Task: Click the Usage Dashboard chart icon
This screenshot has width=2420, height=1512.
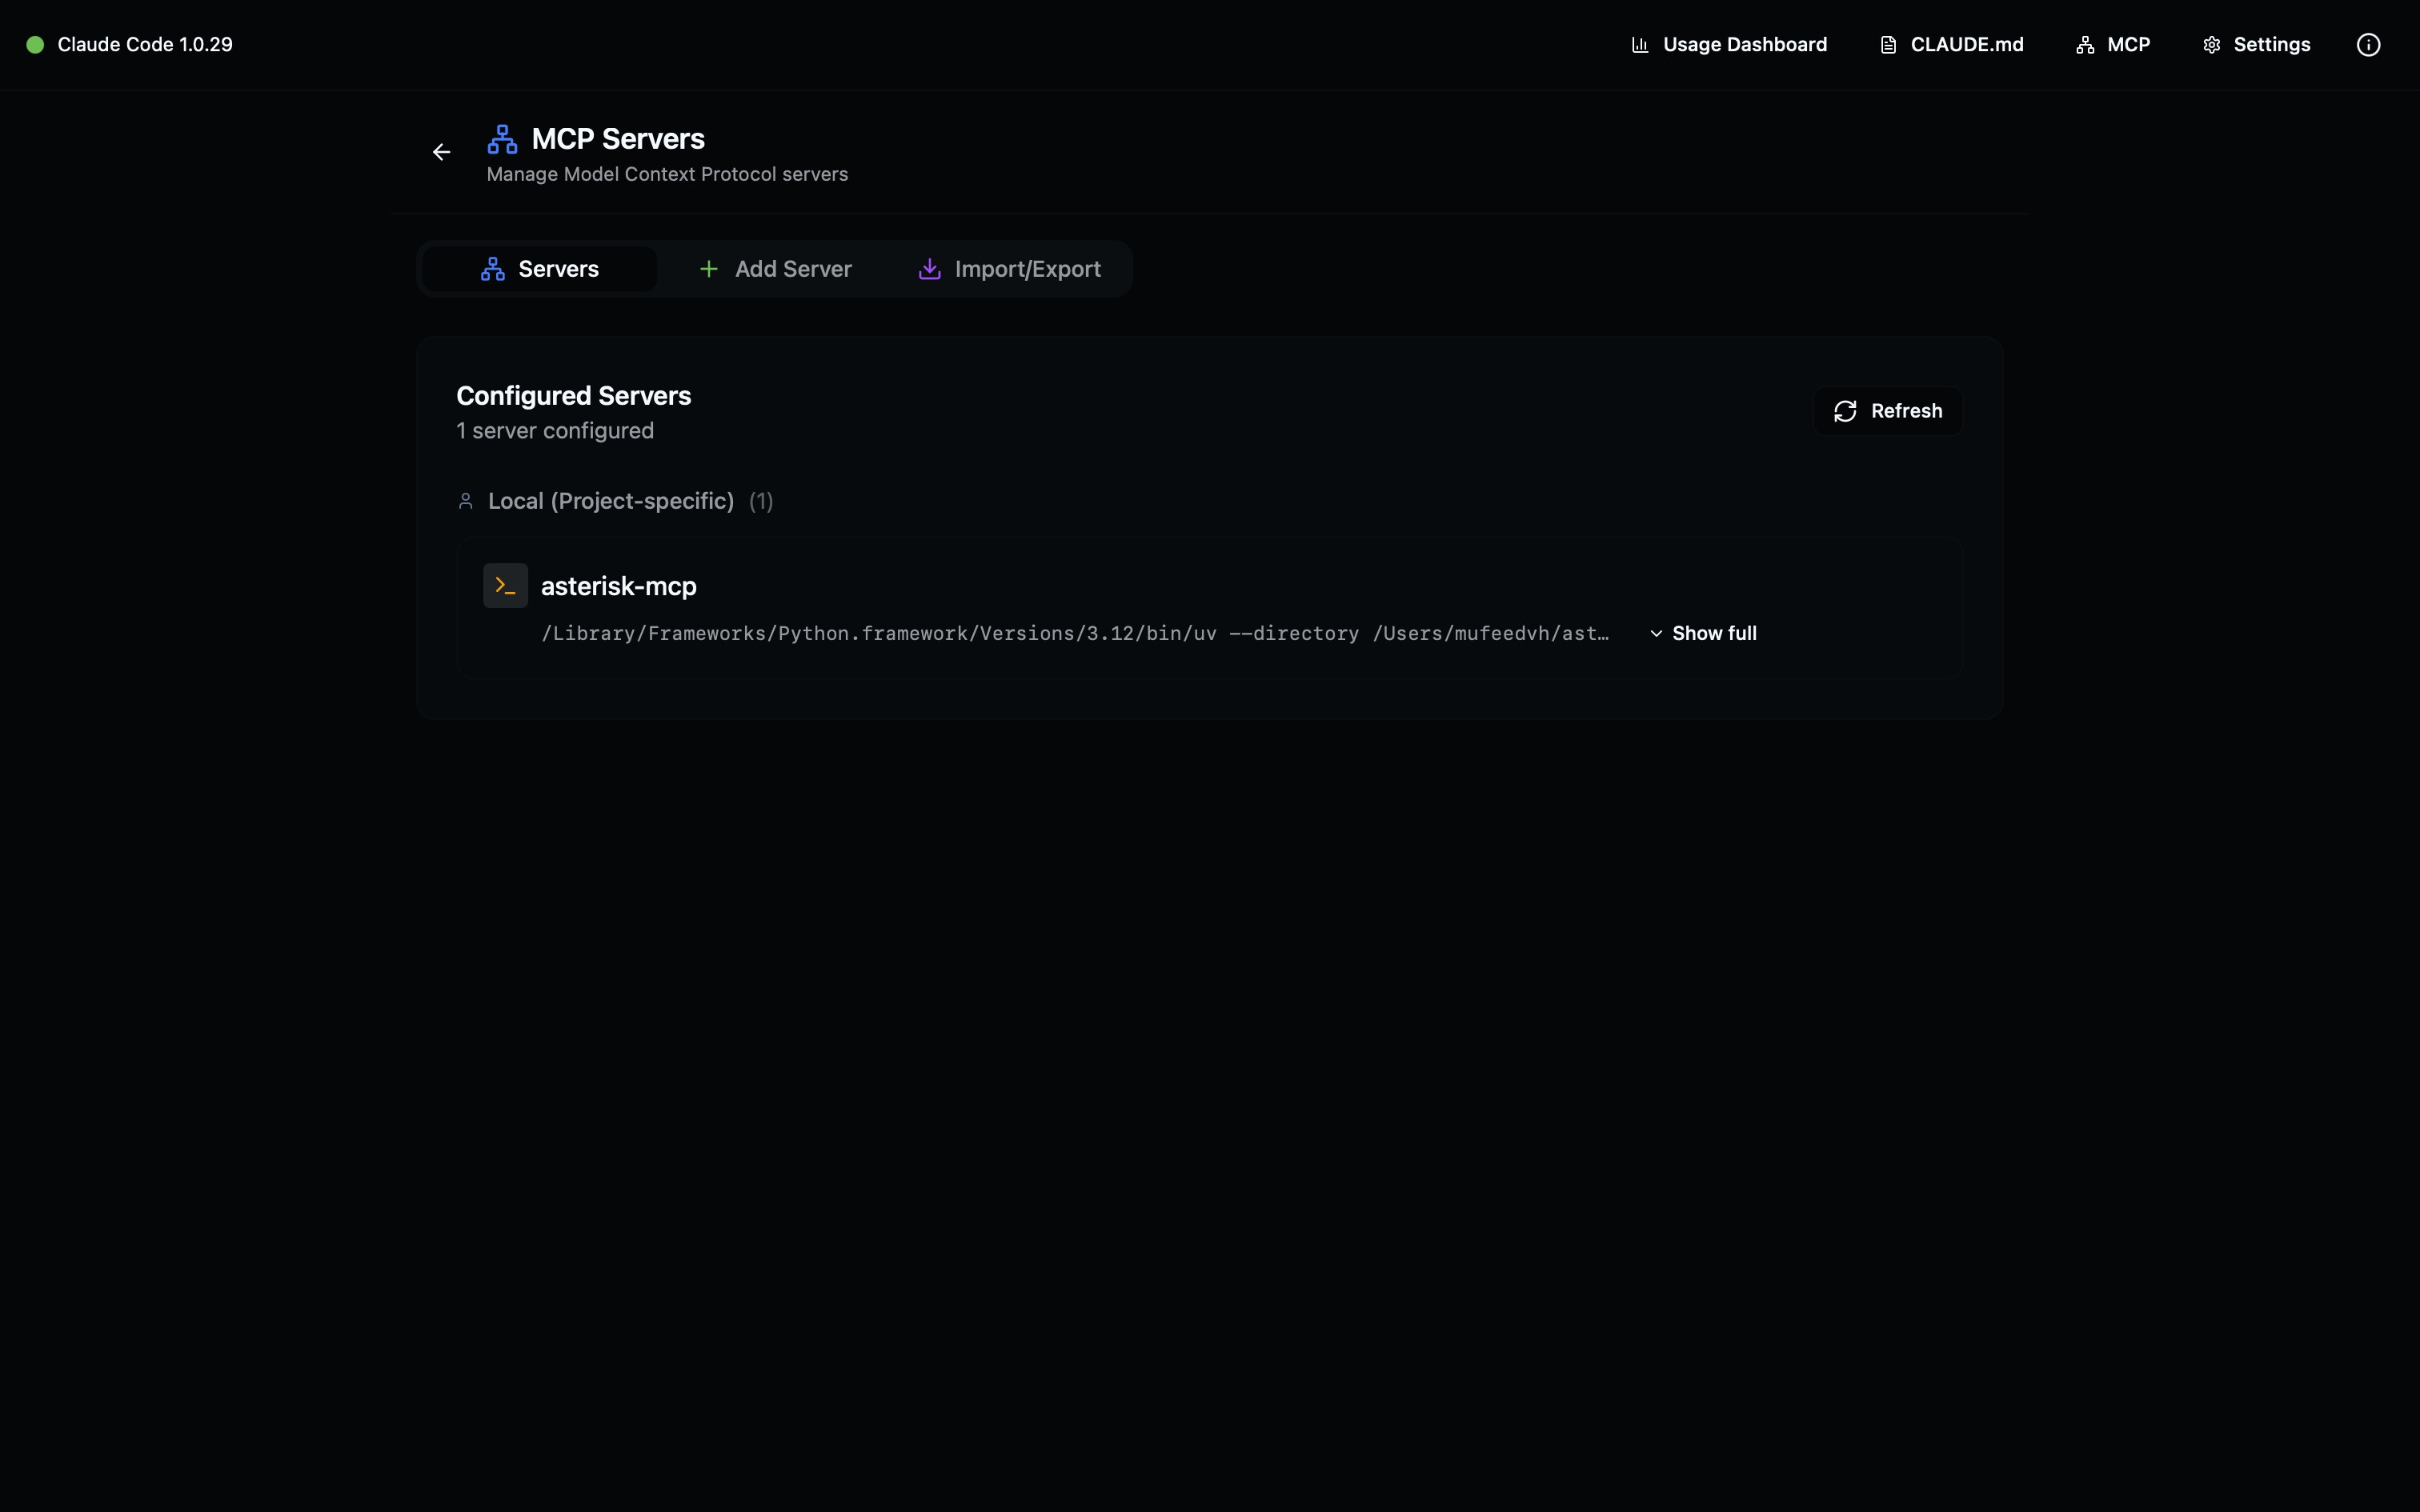Action: tap(1640, 45)
